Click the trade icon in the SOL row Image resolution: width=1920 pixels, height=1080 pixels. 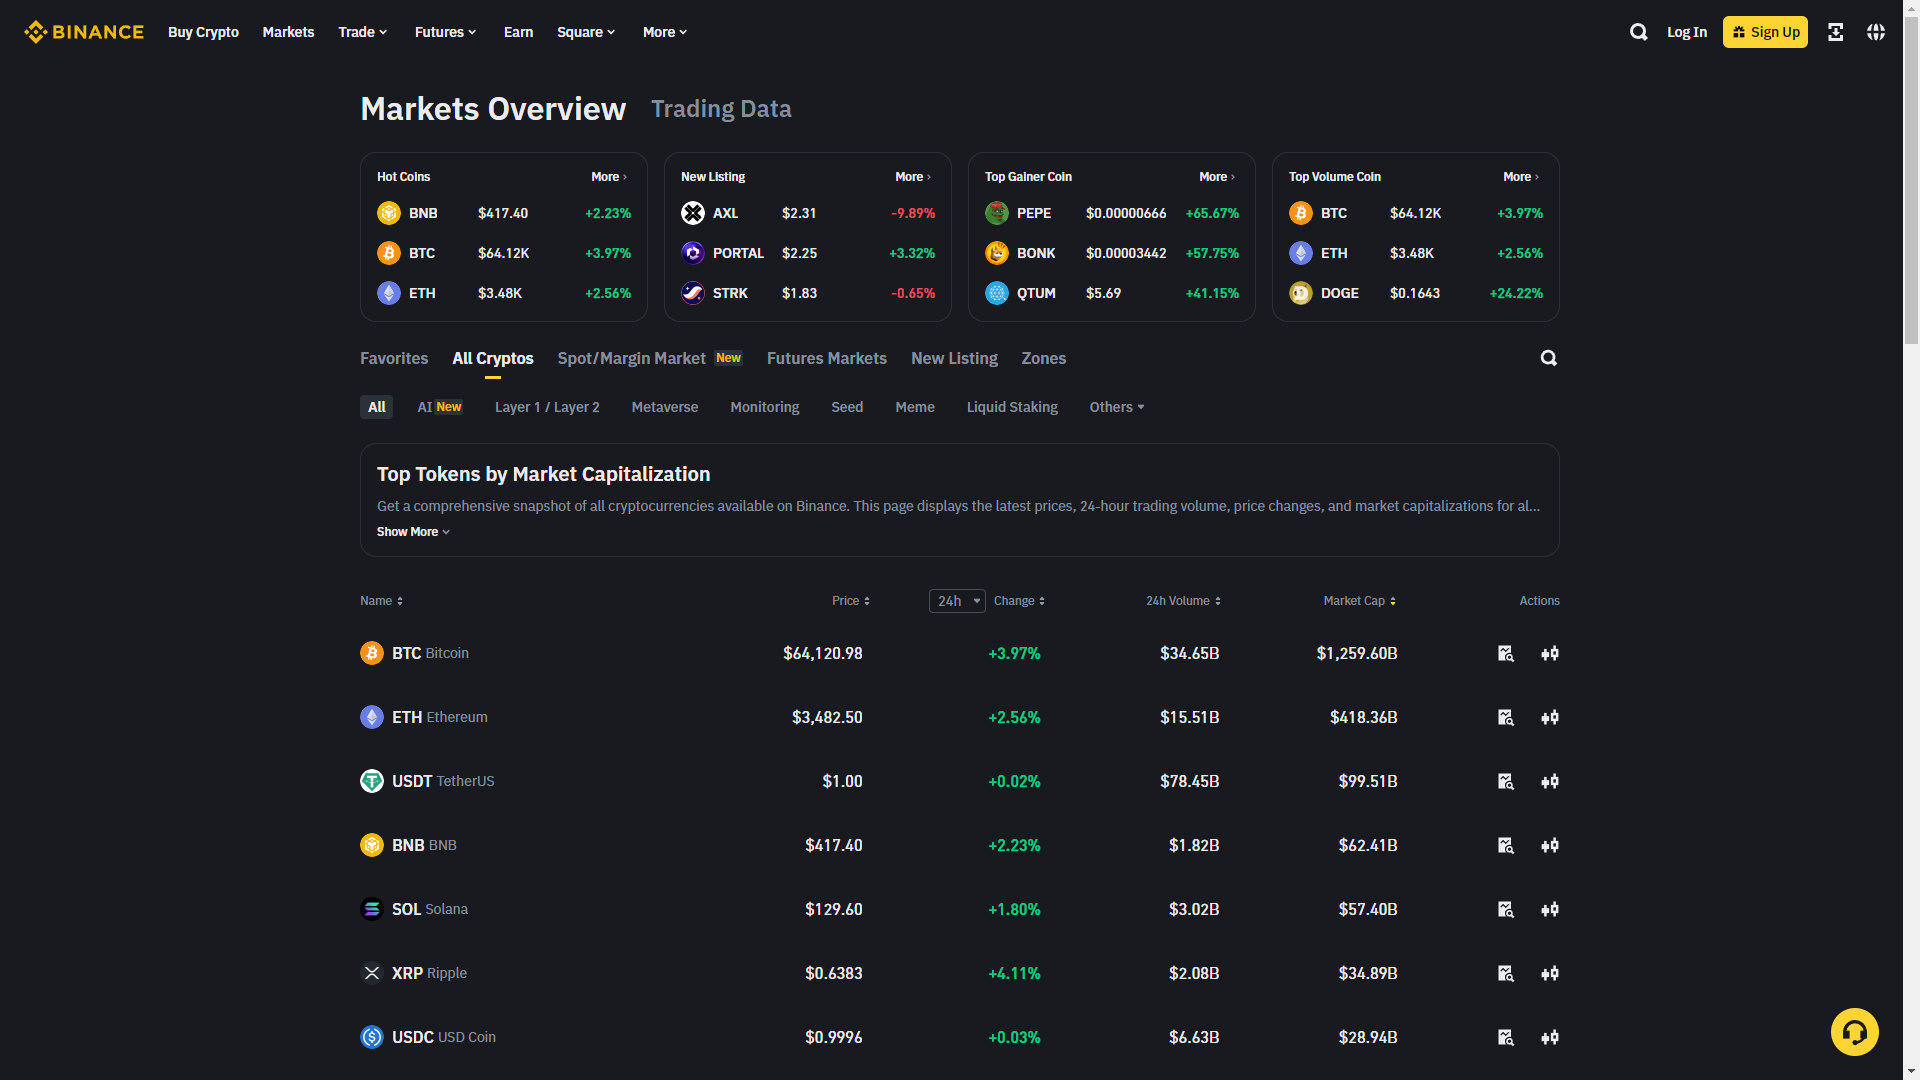(1550, 909)
